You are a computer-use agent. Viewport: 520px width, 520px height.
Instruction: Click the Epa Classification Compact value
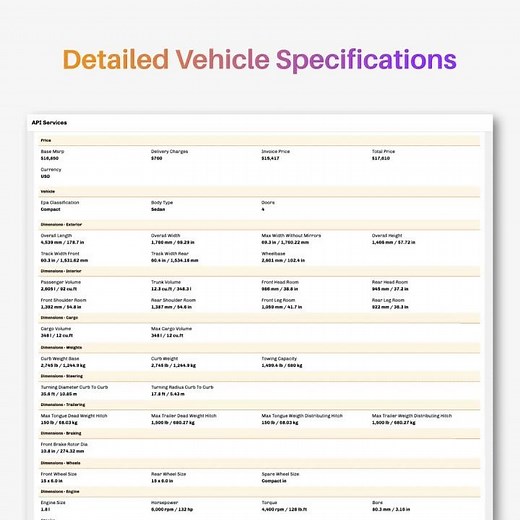click(50, 209)
